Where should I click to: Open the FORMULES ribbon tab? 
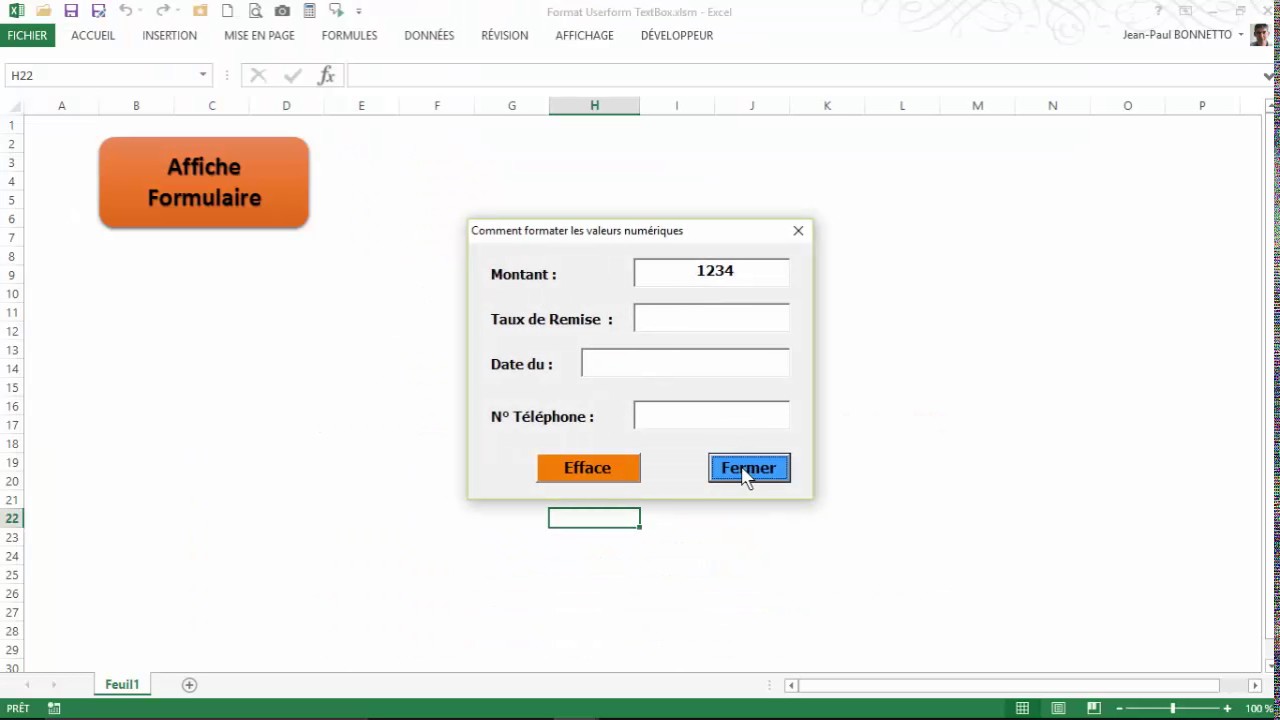point(349,35)
